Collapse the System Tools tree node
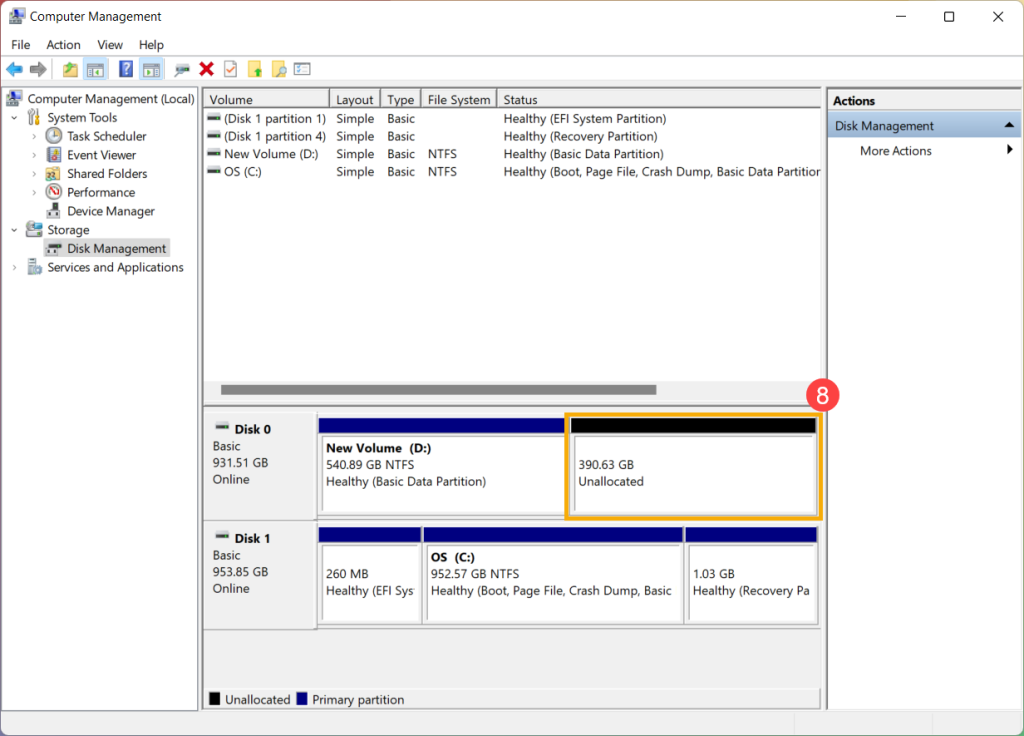1024x736 pixels. point(14,118)
